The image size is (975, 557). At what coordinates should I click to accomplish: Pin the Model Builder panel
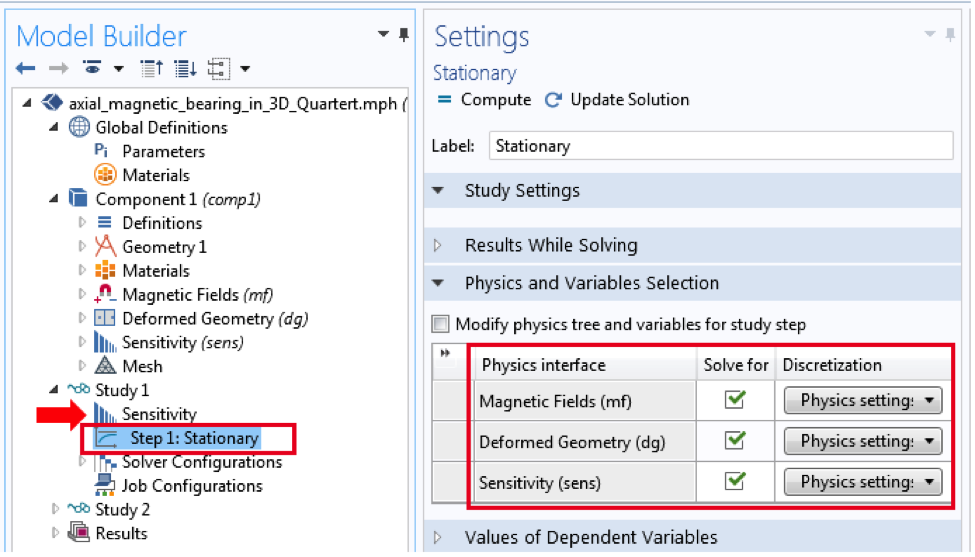click(x=404, y=34)
